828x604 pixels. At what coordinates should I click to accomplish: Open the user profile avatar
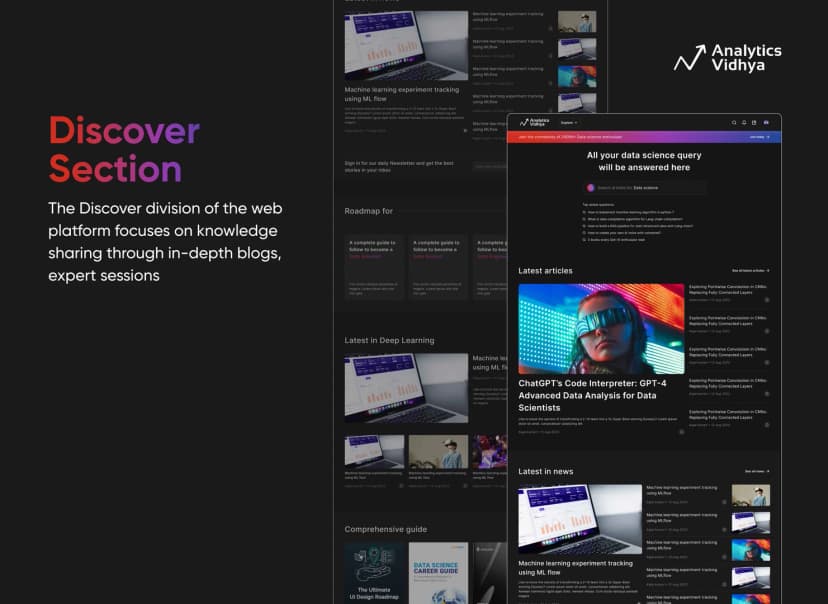point(767,123)
